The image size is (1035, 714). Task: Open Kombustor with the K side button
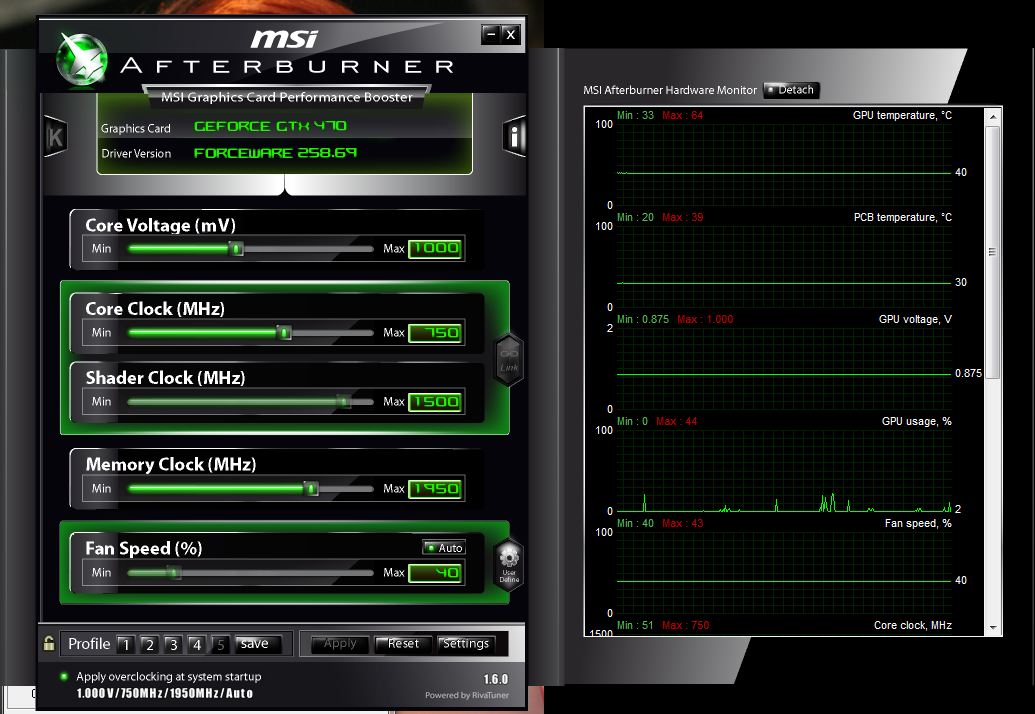[55, 137]
